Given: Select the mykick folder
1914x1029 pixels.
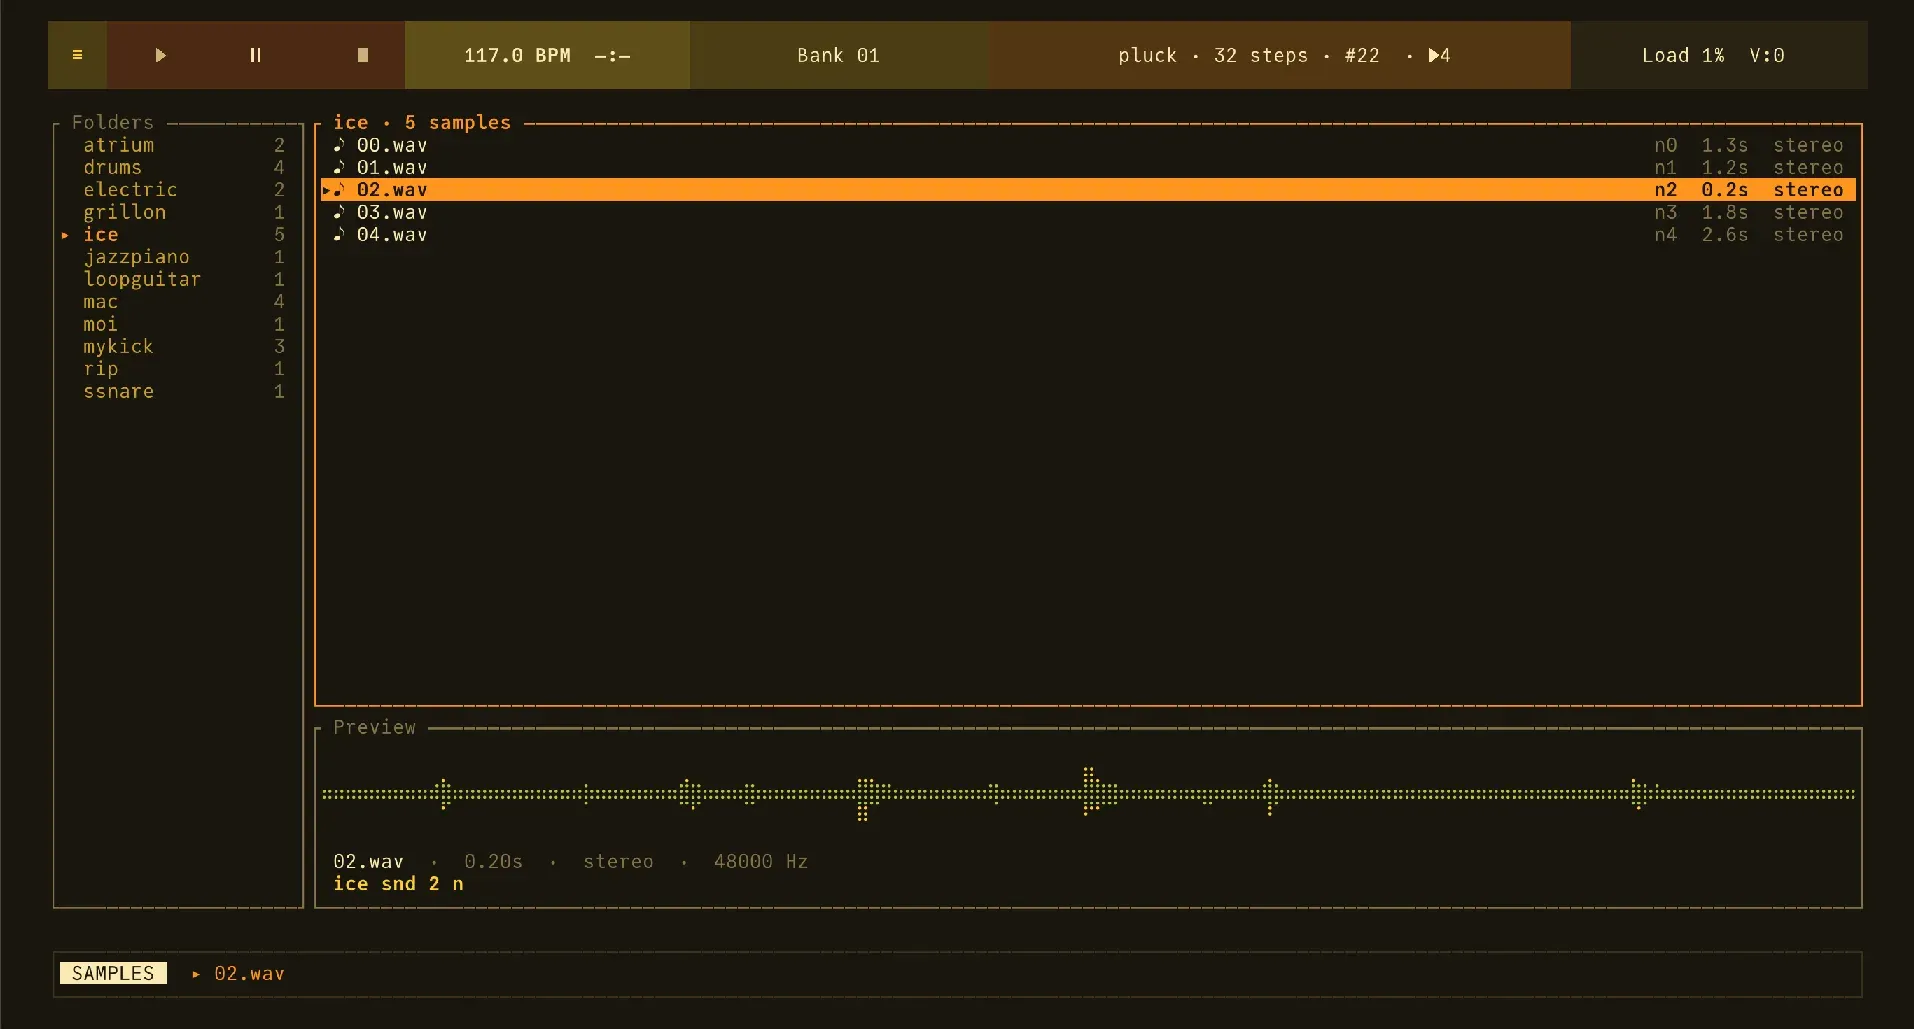Looking at the screenshot, I should 178,346.
